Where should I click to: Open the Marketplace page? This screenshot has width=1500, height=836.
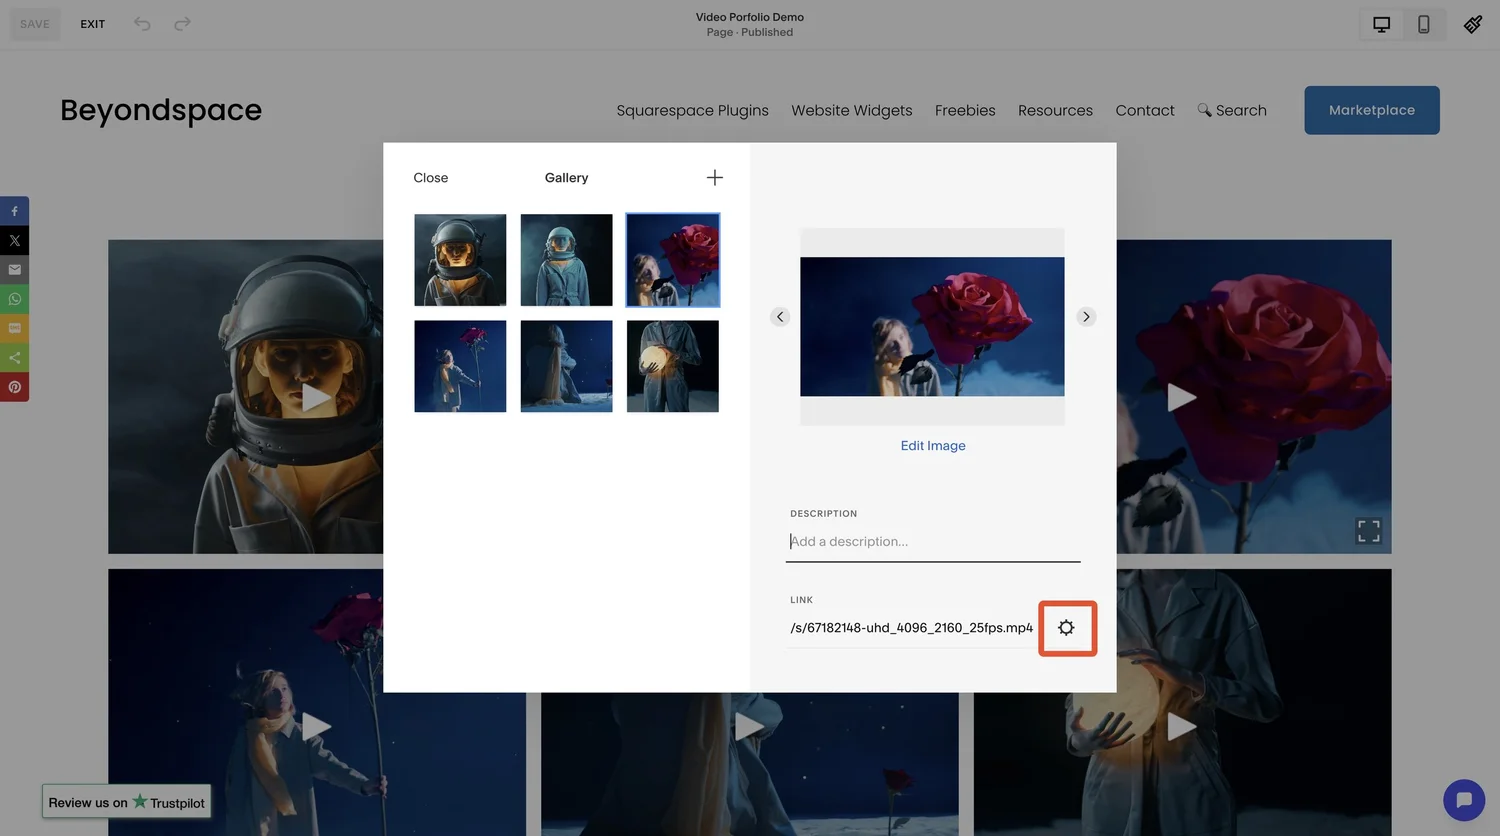1371,110
